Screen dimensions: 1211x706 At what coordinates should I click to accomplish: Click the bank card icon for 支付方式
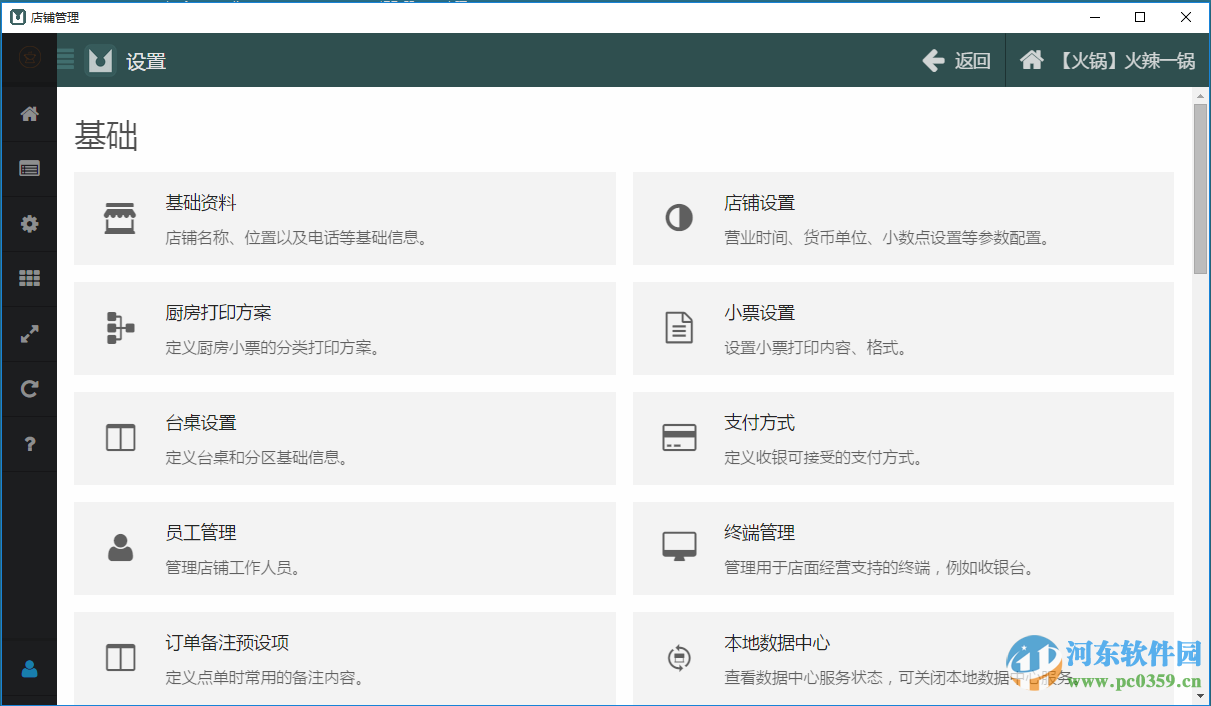click(x=679, y=438)
